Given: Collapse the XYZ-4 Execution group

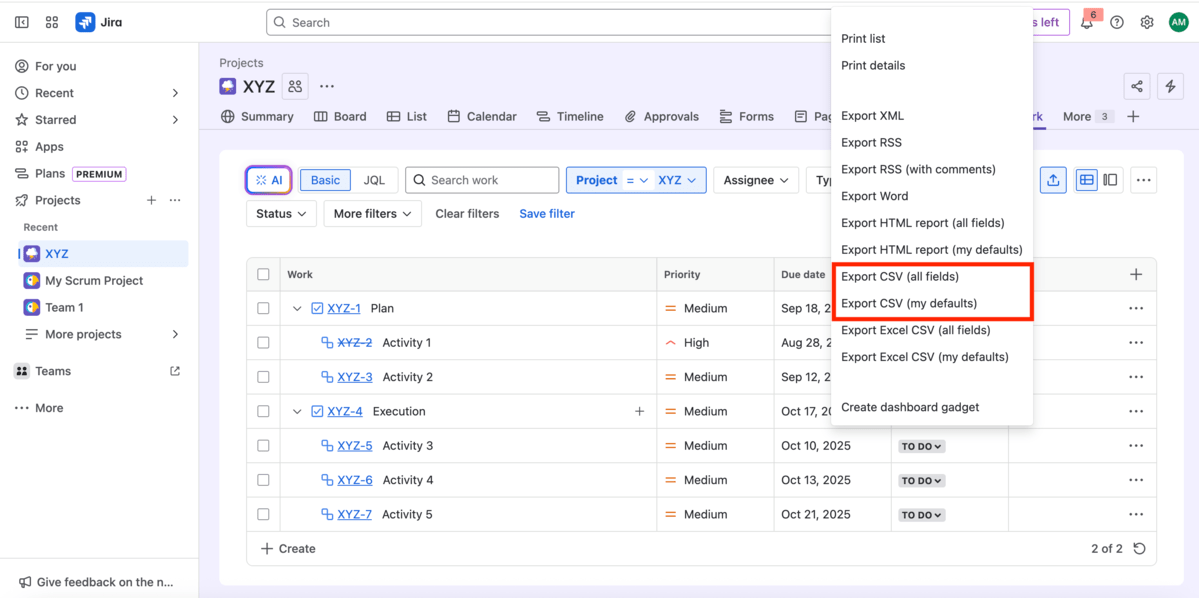Looking at the screenshot, I should coord(296,411).
